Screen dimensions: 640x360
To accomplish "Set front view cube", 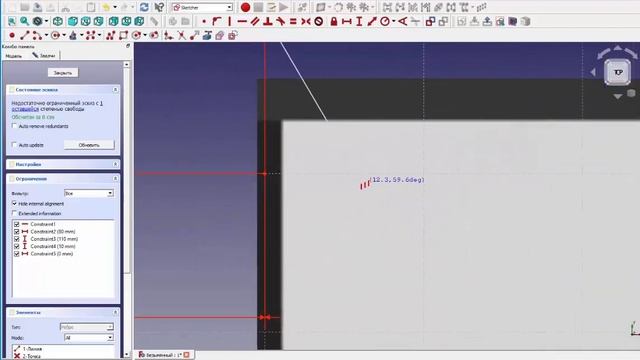I will pos(73,21).
